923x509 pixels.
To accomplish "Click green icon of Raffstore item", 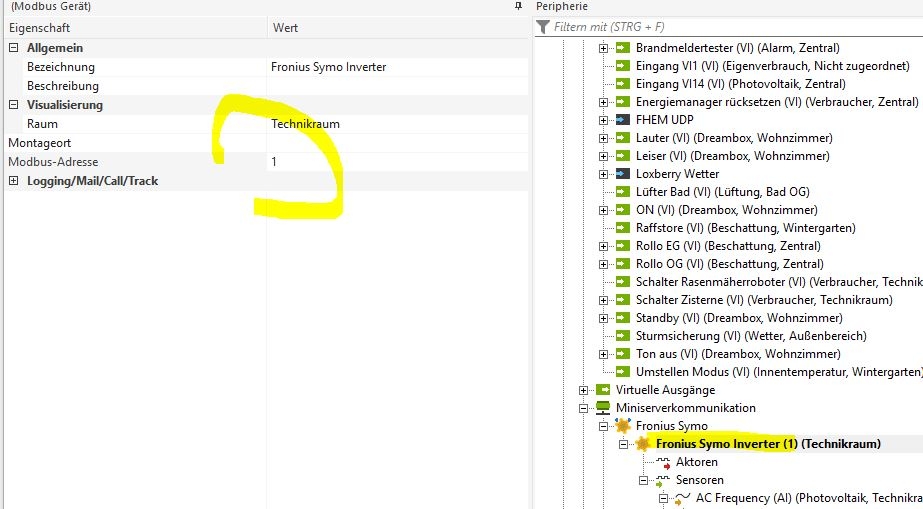I will tap(623, 228).
